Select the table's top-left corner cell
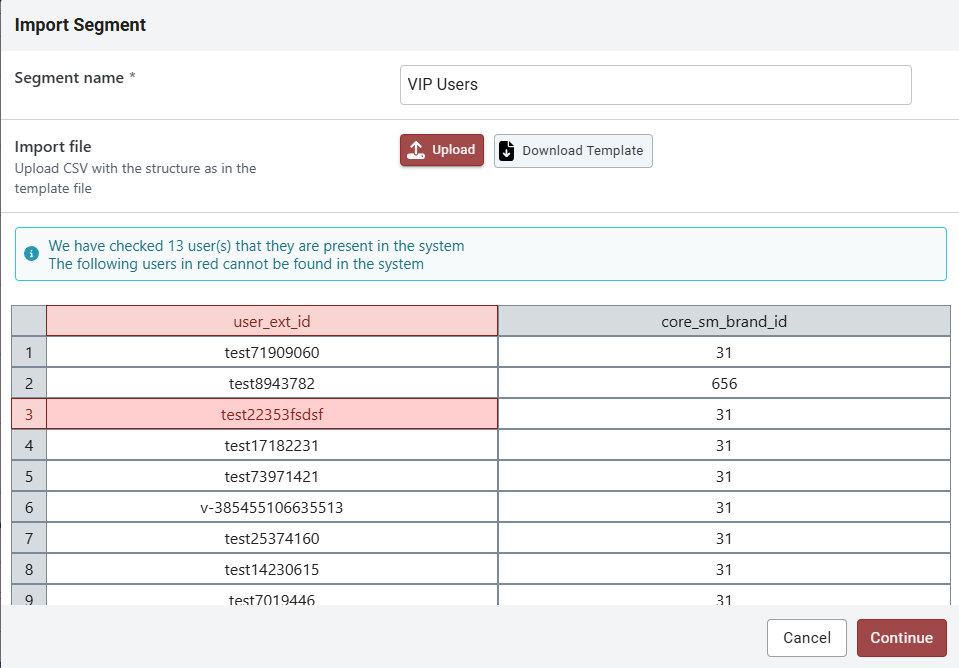959x668 pixels. (29, 321)
